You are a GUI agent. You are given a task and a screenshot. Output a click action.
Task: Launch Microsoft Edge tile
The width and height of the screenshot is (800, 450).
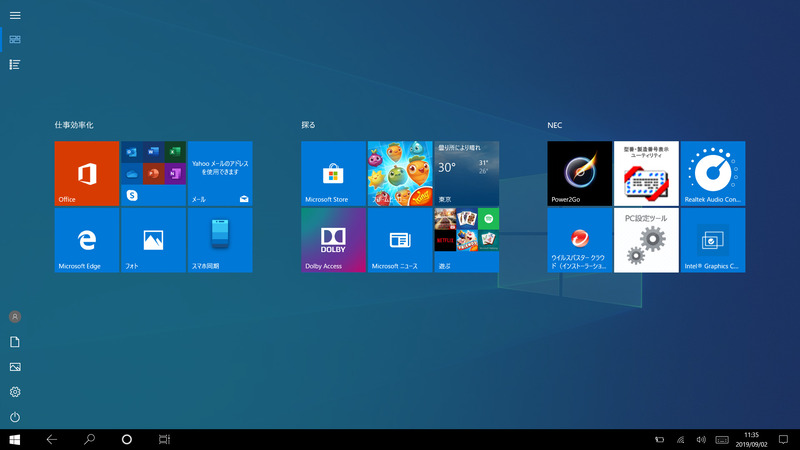(87, 240)
